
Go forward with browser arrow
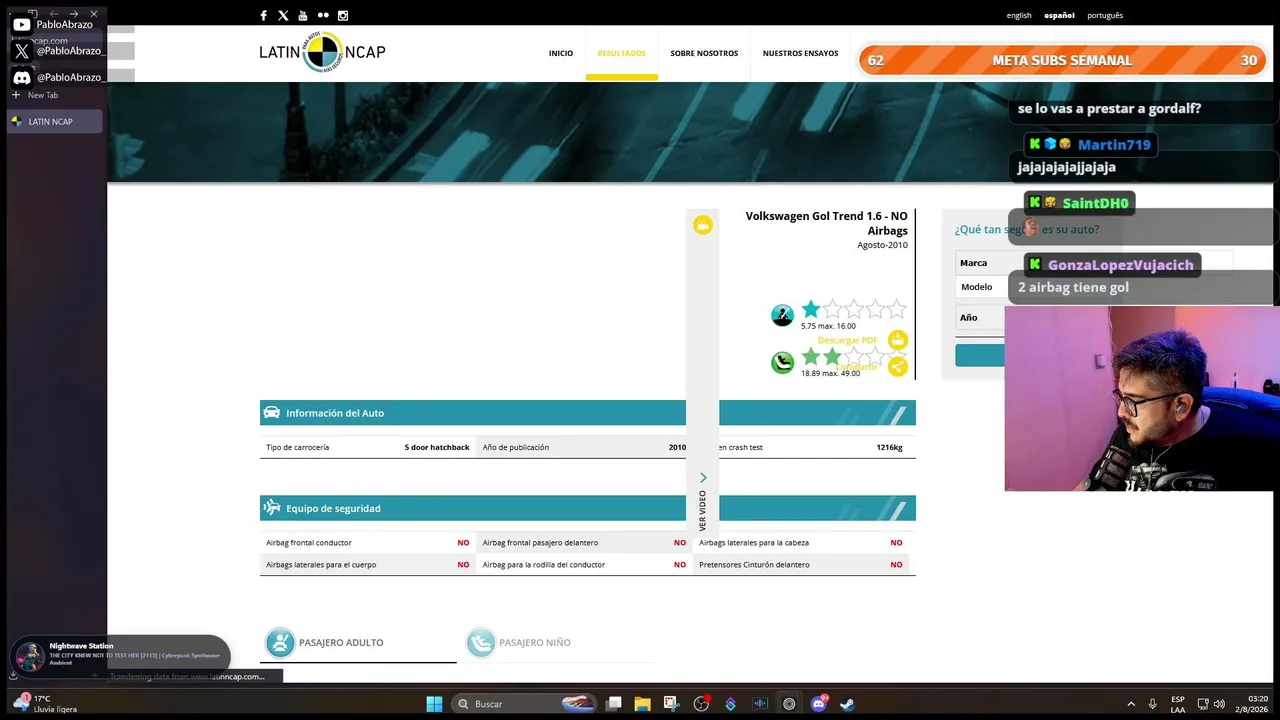[73, 14]
